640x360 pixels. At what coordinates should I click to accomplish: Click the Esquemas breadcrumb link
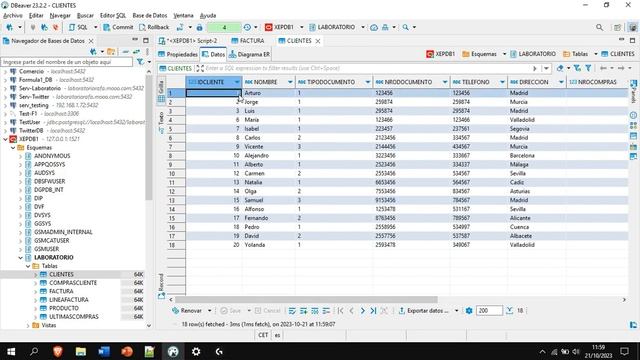[480, 54]
